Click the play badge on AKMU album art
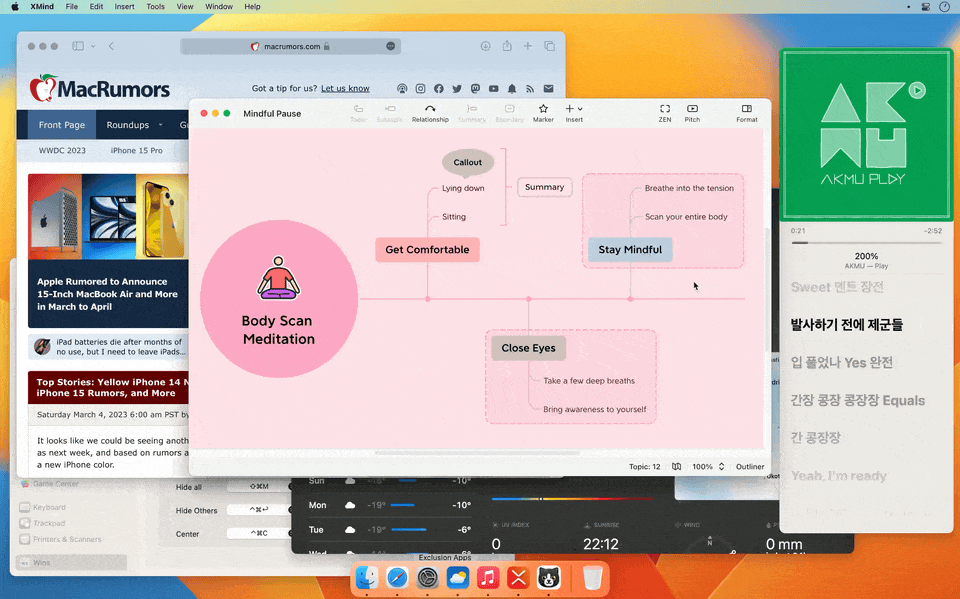 pyautogui.click(x=918, y=90)
